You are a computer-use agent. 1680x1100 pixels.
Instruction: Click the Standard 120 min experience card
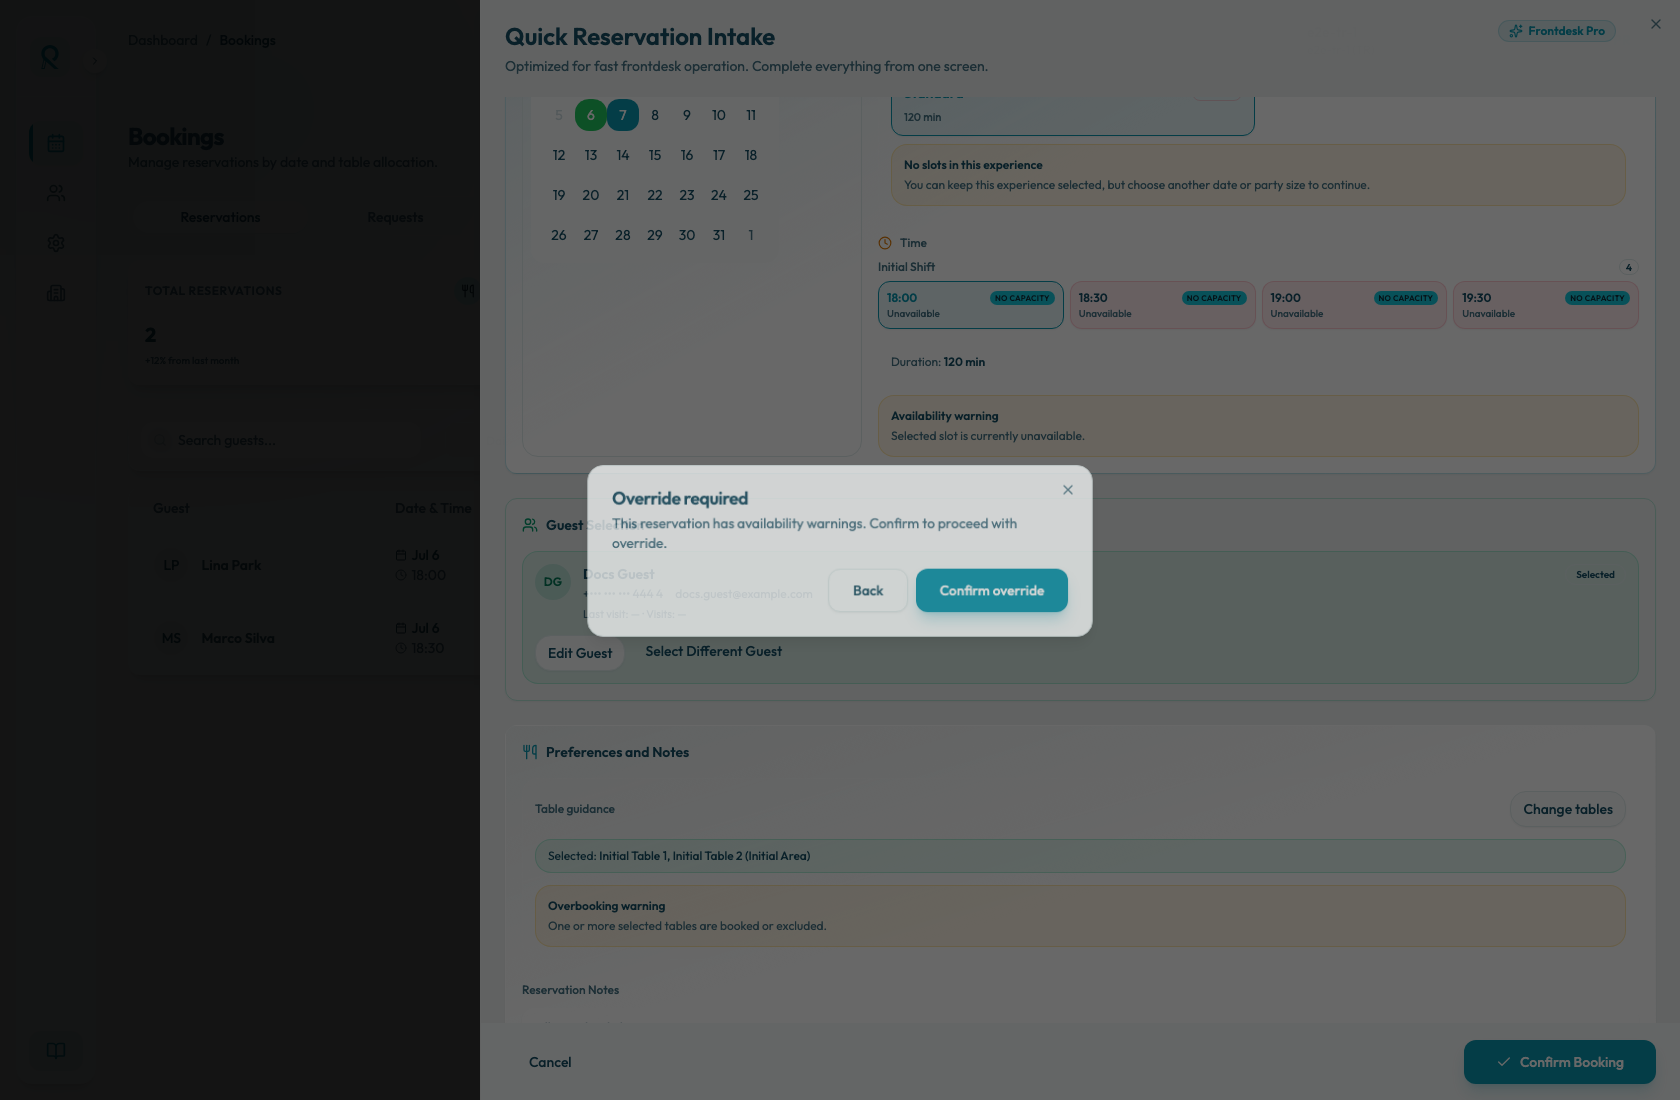(x=1073, y=115)
